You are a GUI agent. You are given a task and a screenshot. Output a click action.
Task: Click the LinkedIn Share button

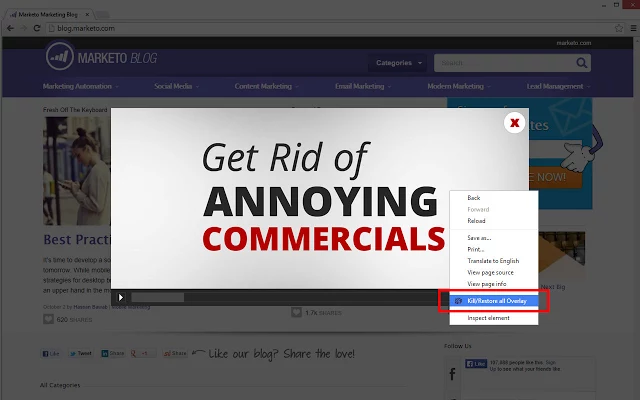(113, 353)
